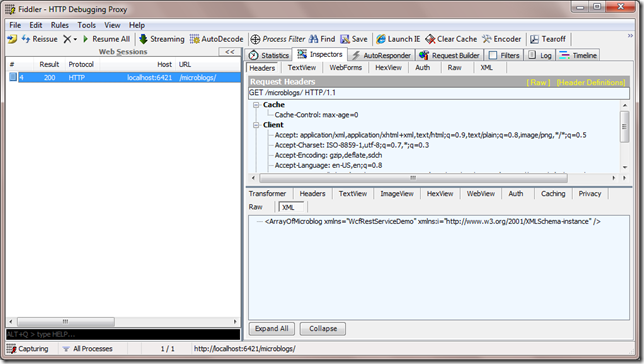Switch to the Statistics tab

(x=269, y=55)
